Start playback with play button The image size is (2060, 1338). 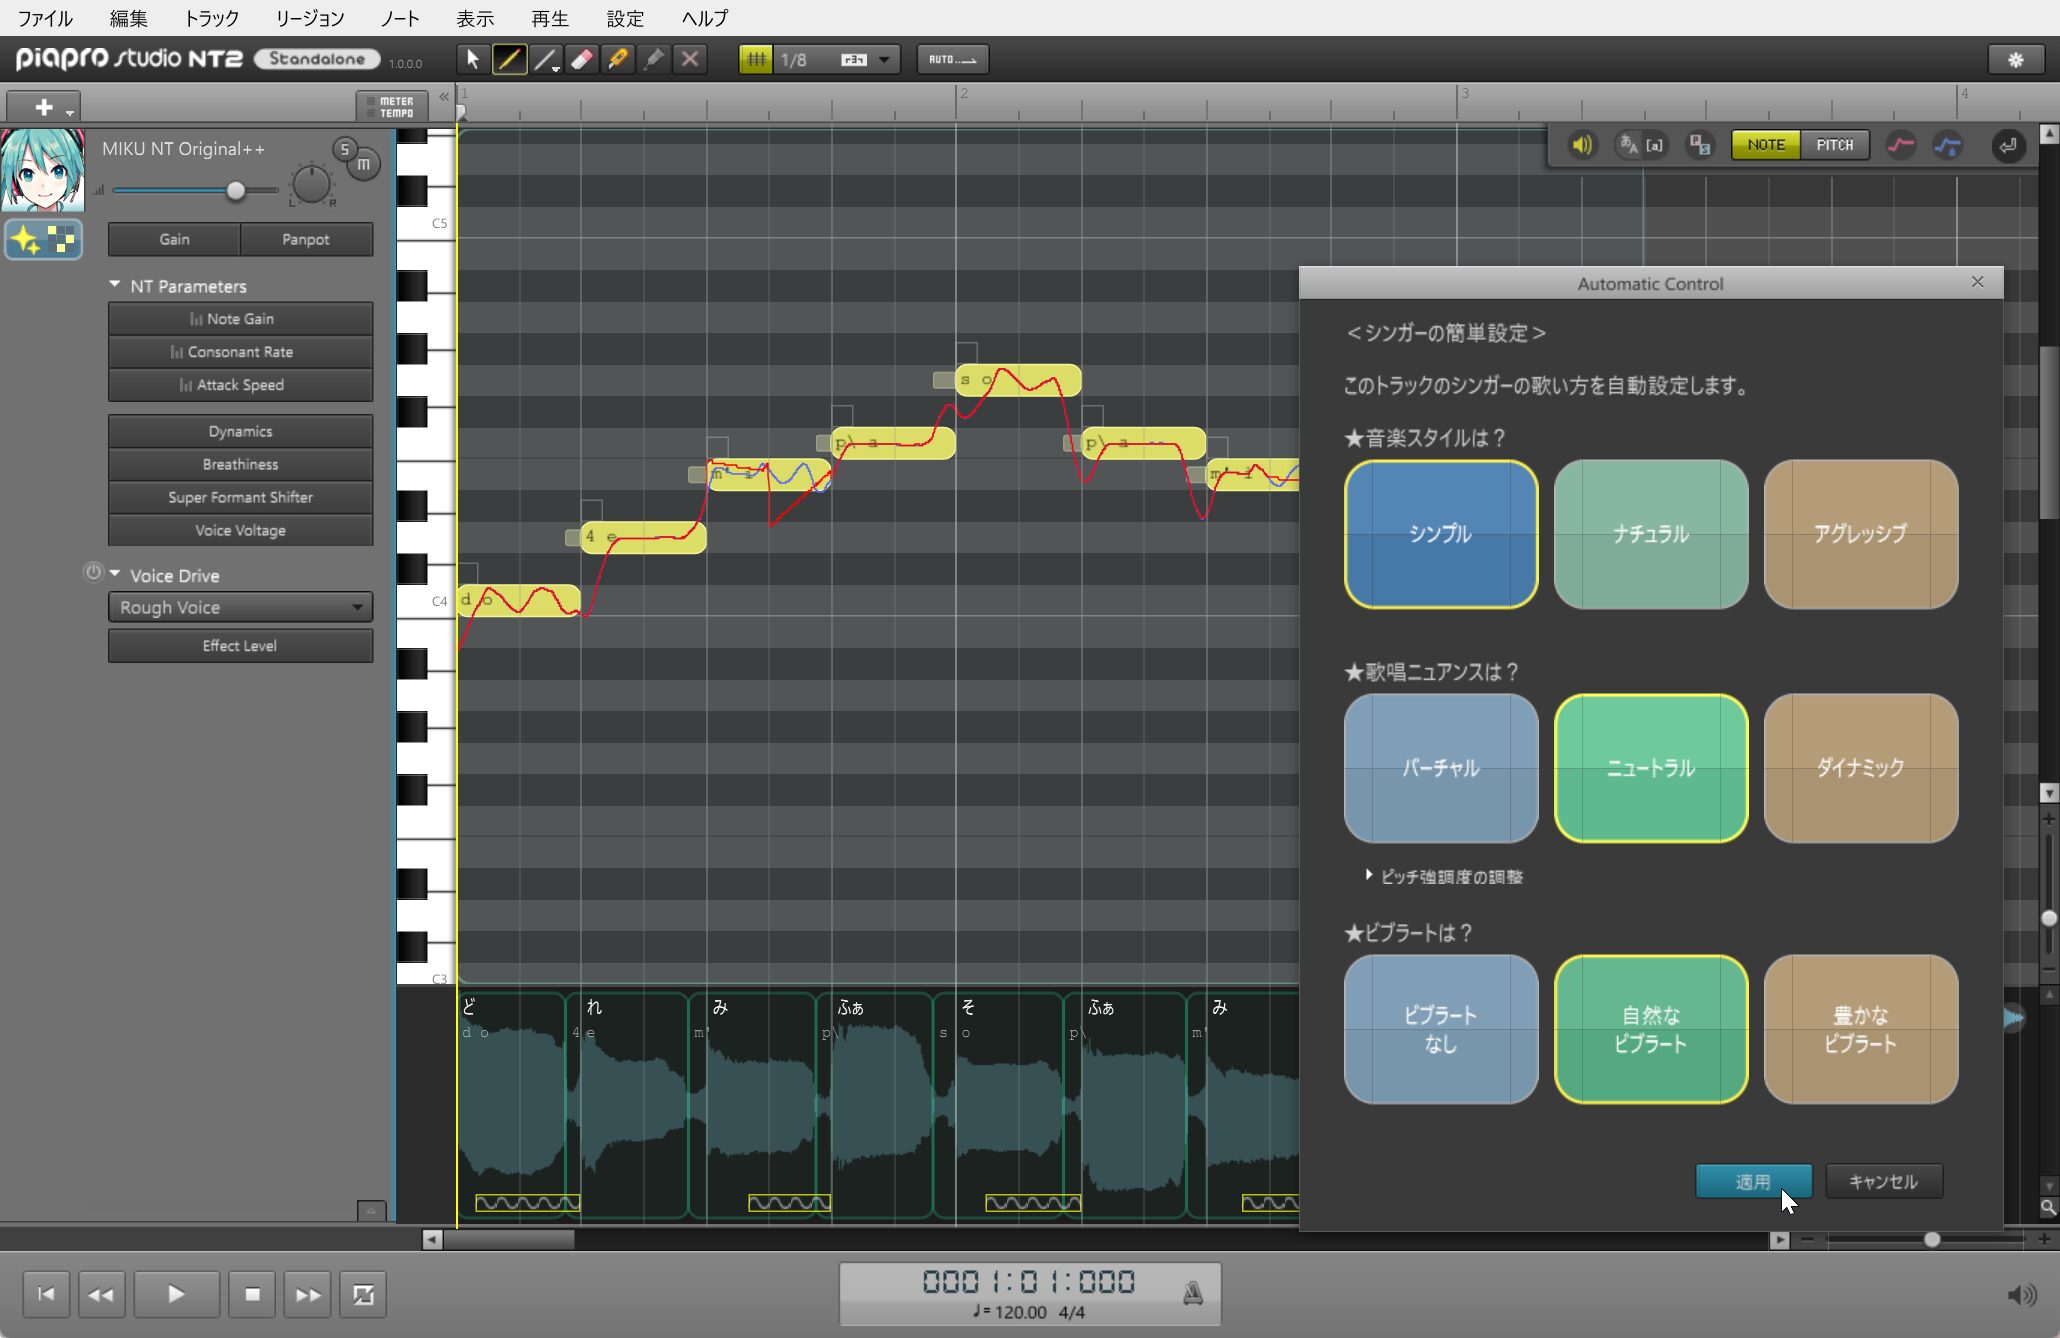(x=176, y=1294)
